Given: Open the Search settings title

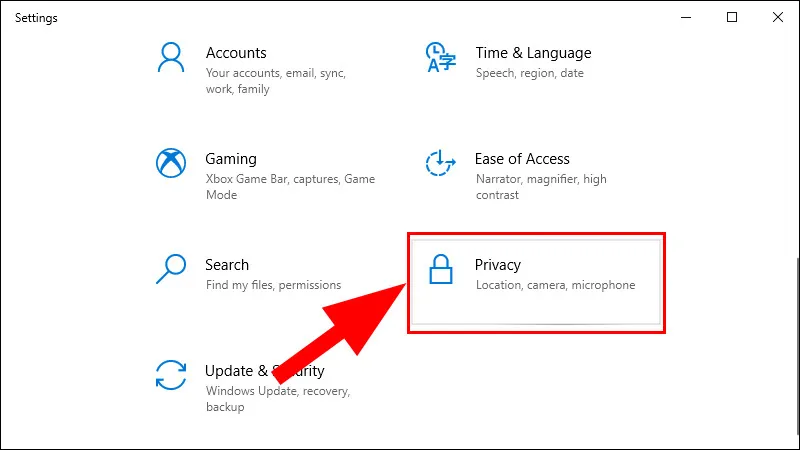Looking at the screenshot, I should (227, 265).
